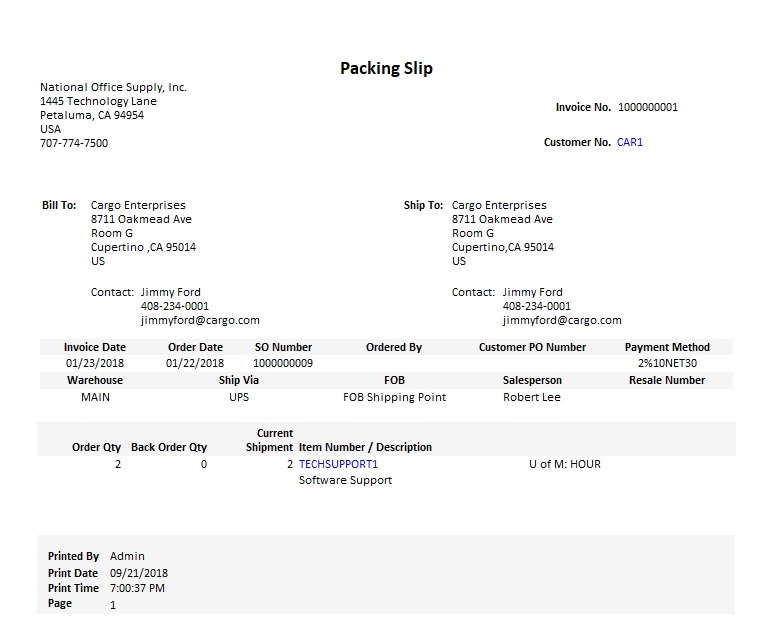The image size is (765, 617).
Task: Select salesperson Robert Lee
Action: click(x=532, y=397)
